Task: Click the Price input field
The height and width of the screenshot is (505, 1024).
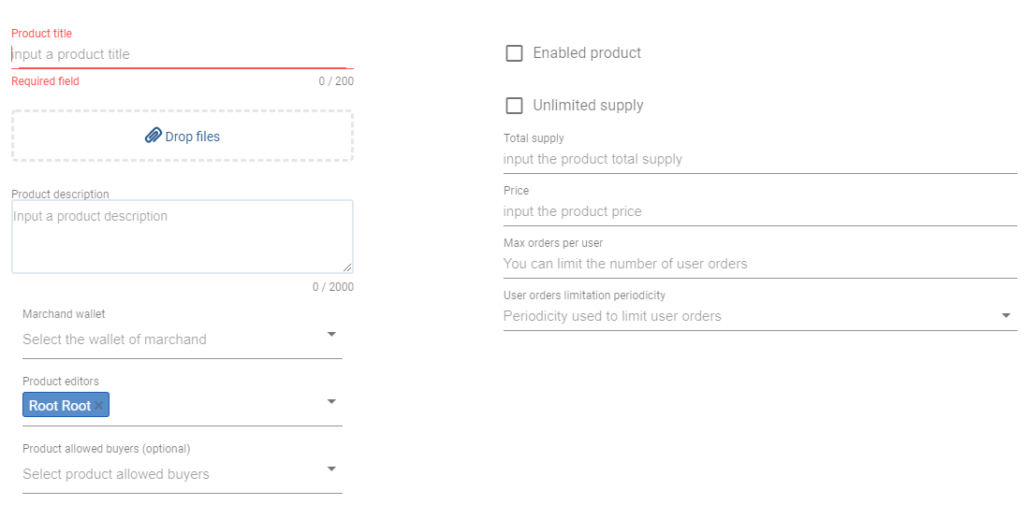Action: (760, 212)
